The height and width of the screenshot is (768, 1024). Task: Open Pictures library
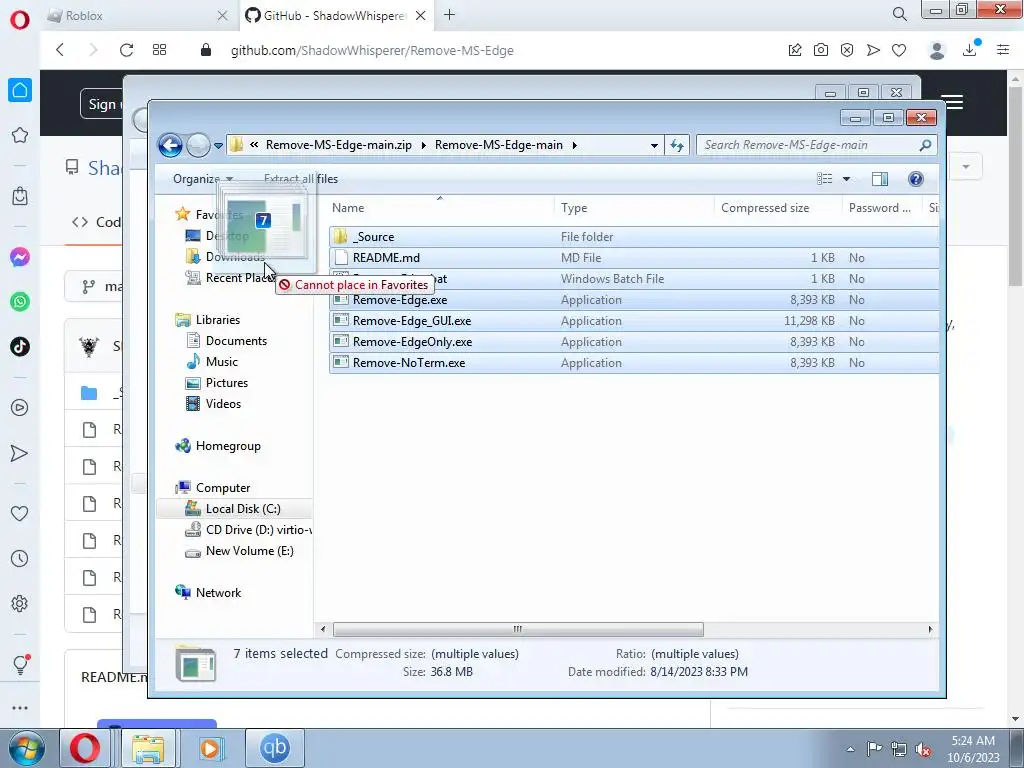(227, 383)
